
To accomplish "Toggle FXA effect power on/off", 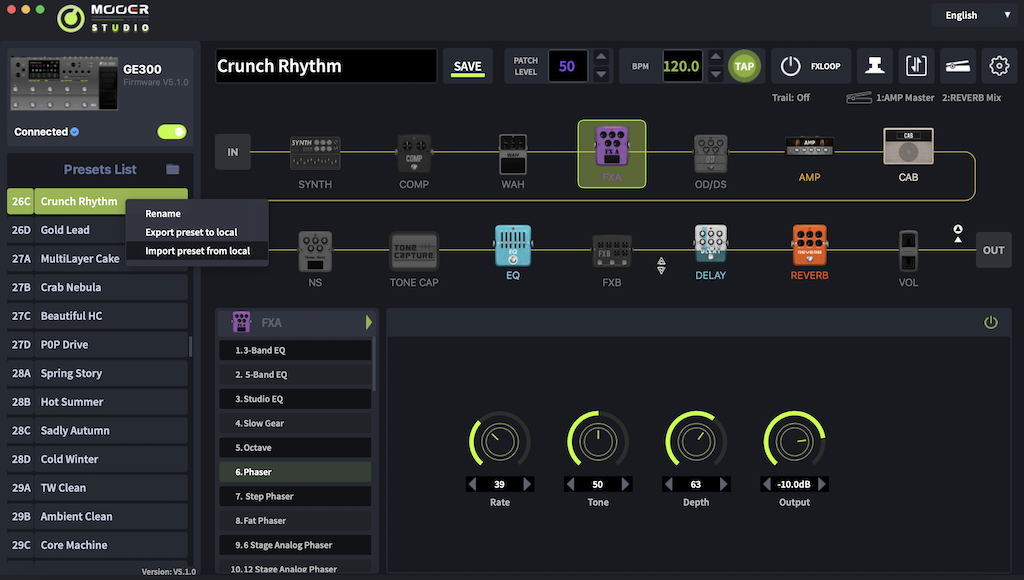I will [991, 322].
